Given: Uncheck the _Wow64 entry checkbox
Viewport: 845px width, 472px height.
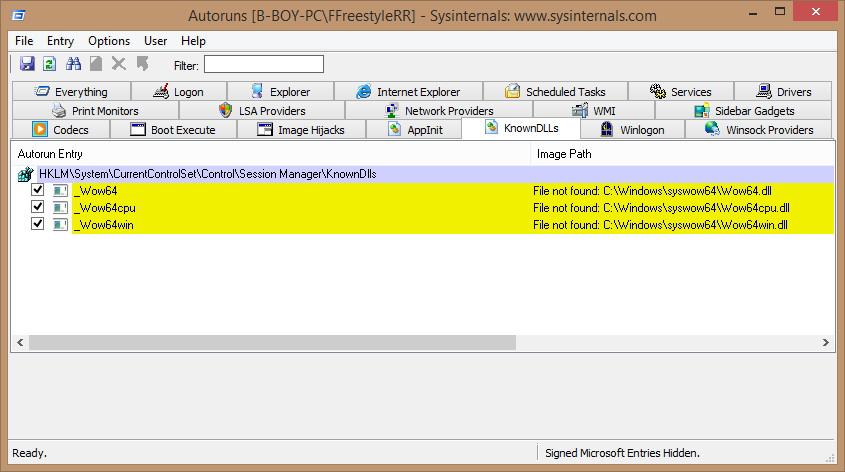Looking at the screenshot, I should pos(37,190).
